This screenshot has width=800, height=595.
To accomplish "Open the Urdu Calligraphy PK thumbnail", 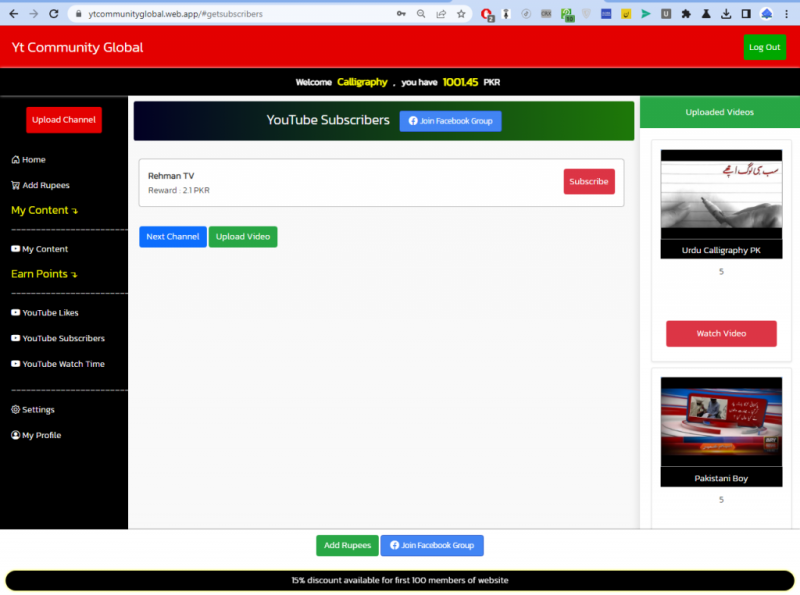I will pyautogui.click(x=721, y=199).
